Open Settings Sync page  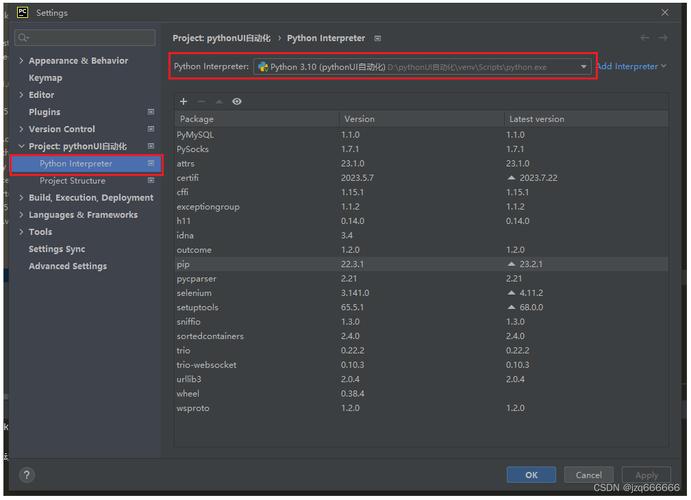tap(57, 249)
